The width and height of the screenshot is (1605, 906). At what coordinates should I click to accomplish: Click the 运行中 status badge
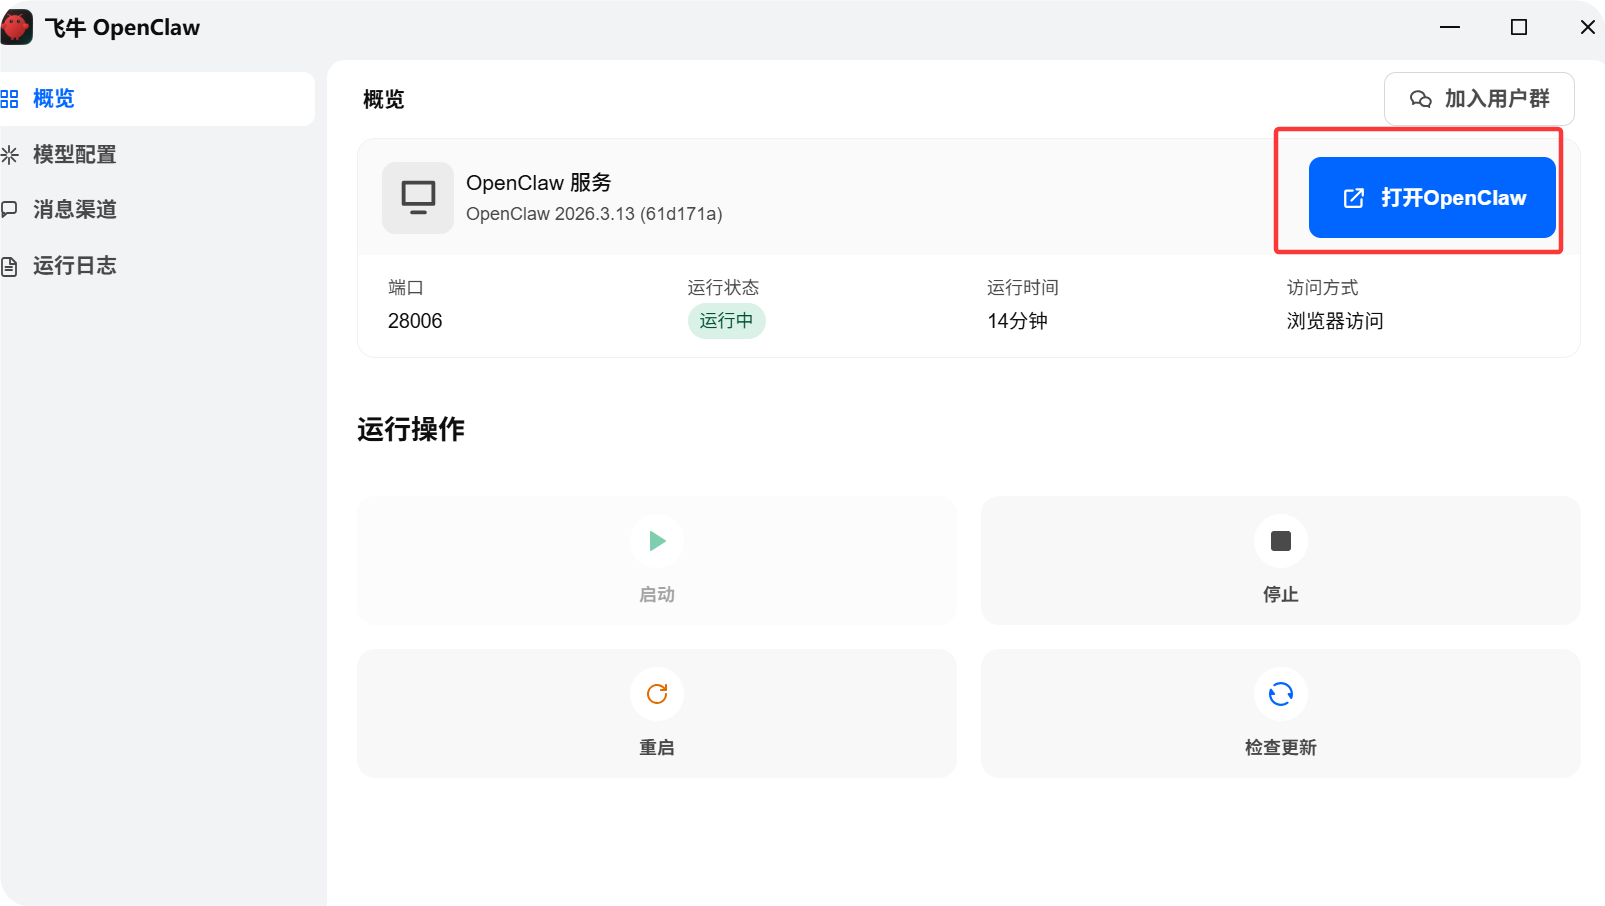pos(727,321)
